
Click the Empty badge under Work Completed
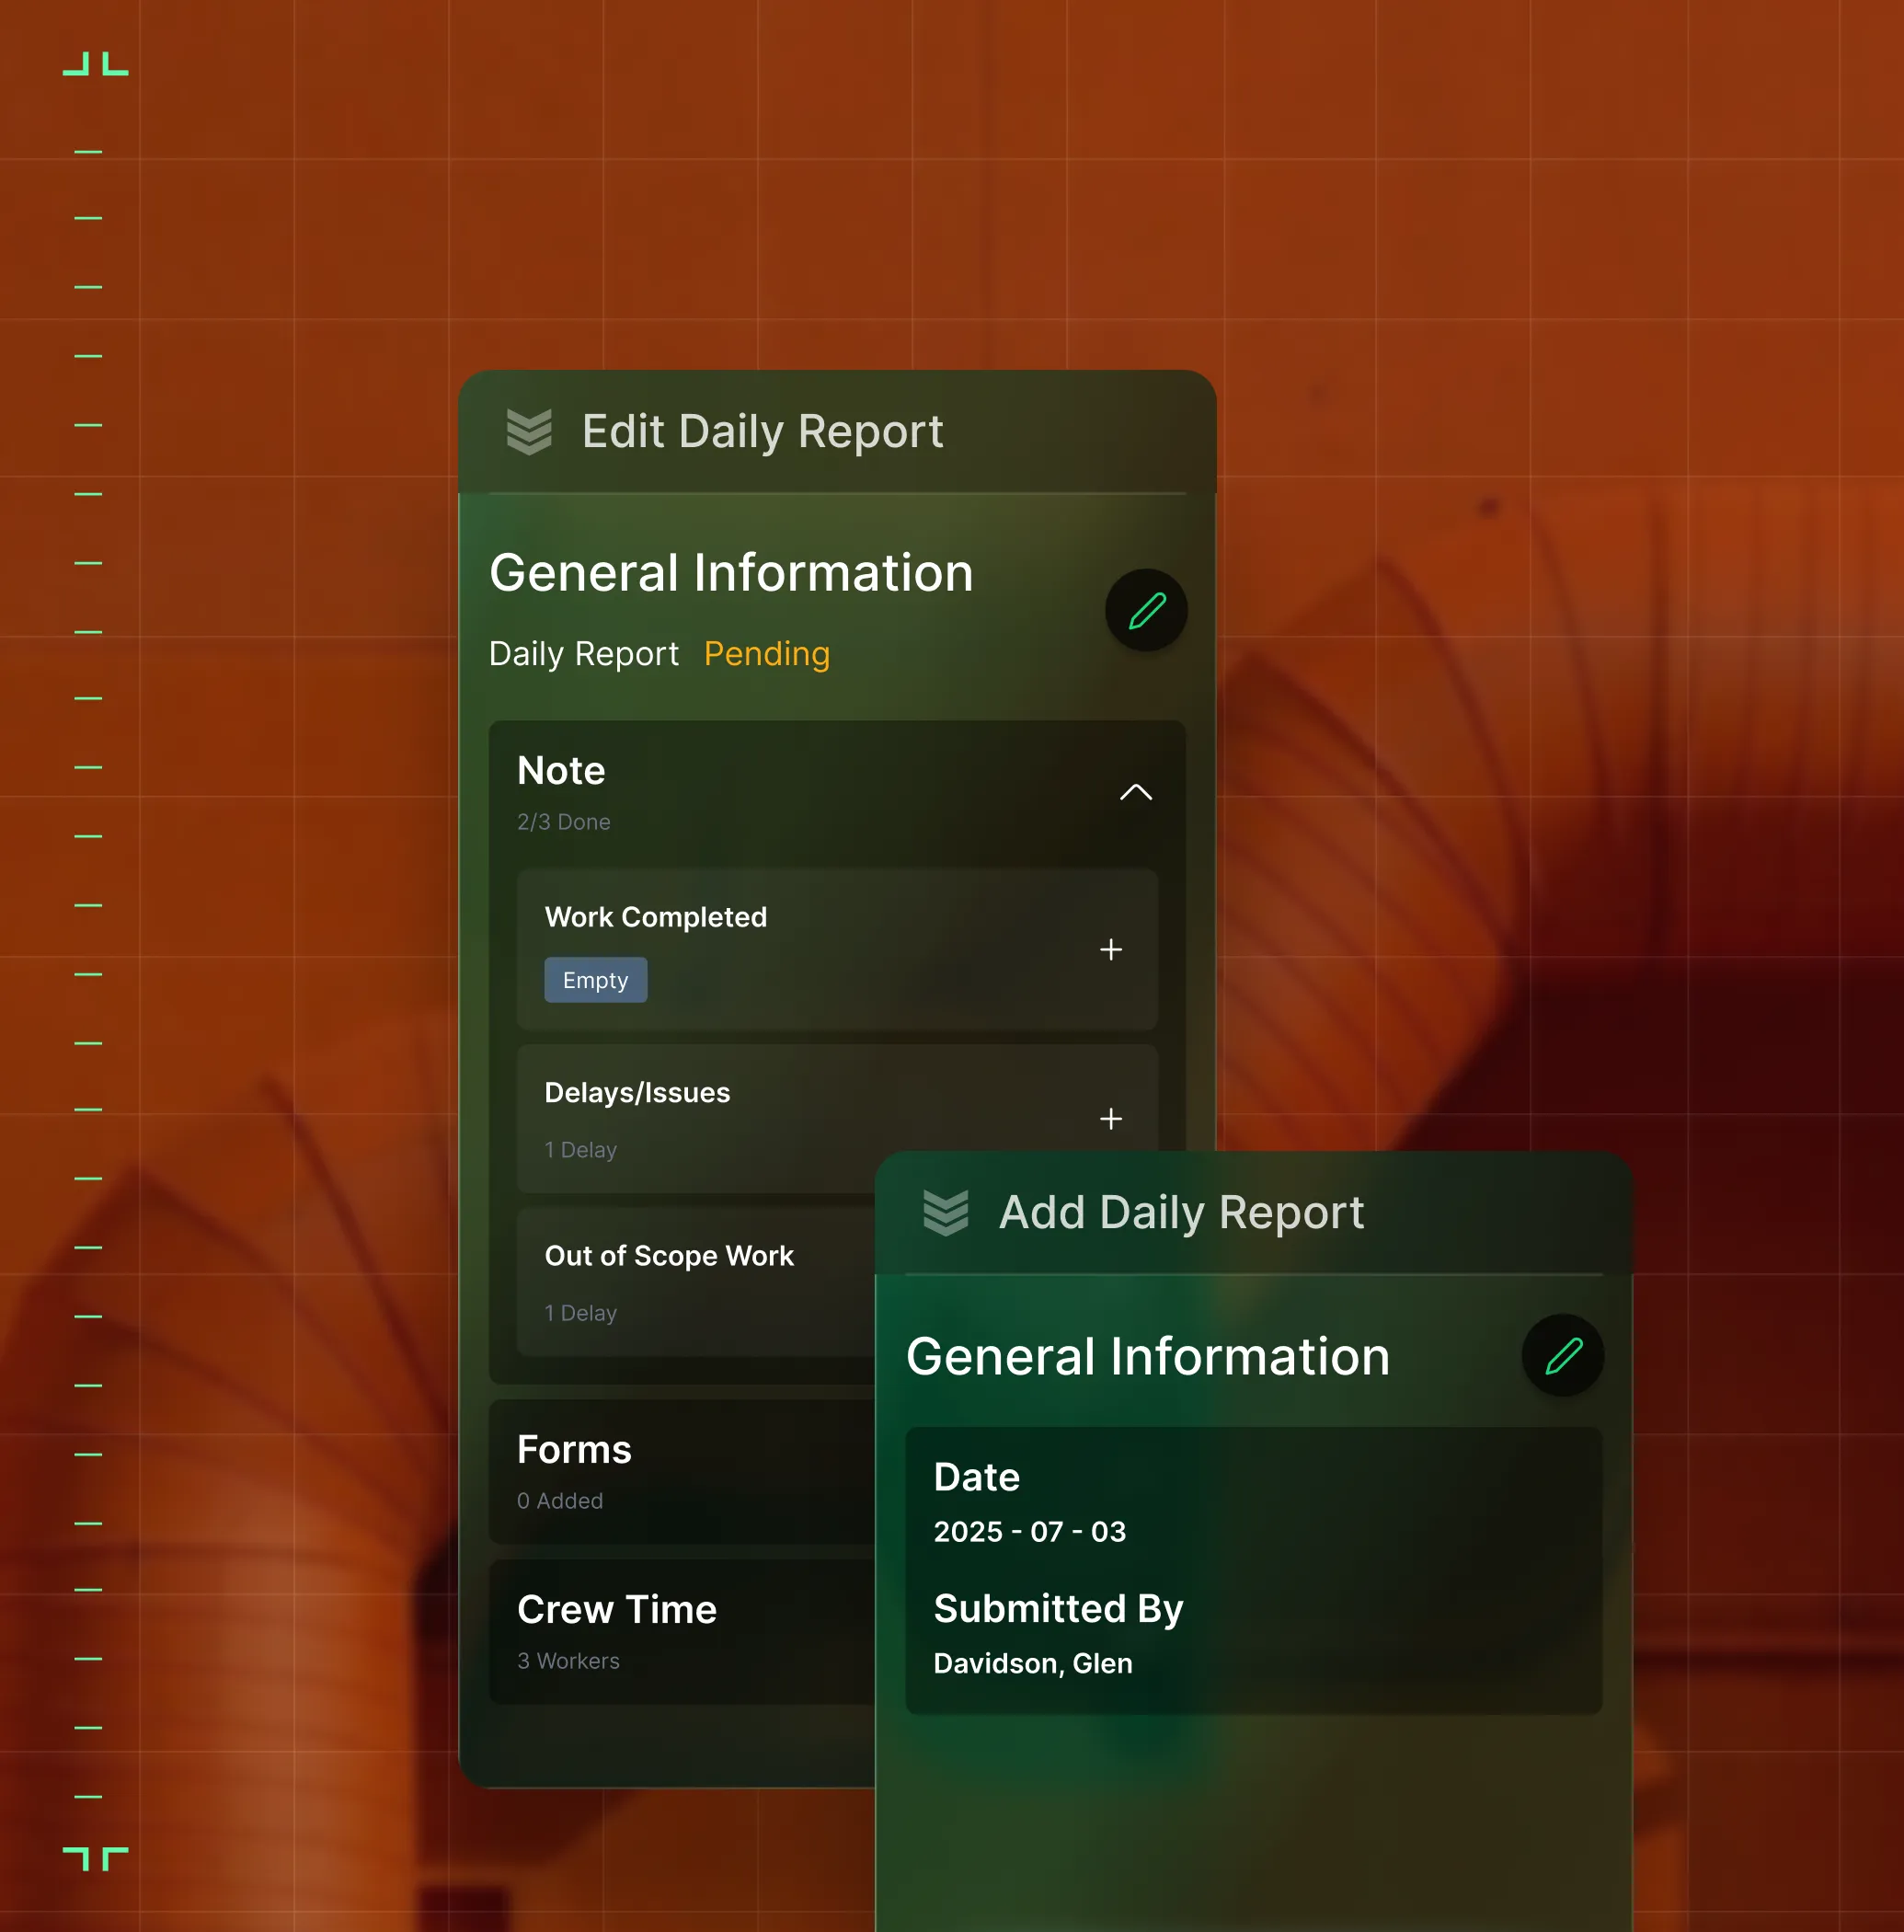(596, 980)
